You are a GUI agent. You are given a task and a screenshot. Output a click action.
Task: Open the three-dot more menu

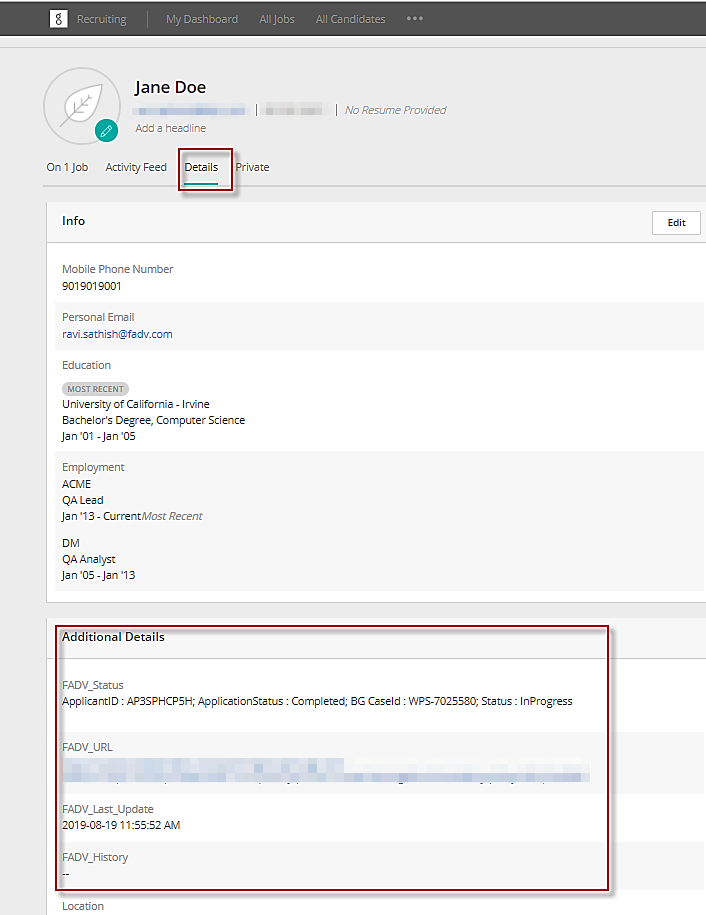click(x=415, y=19)
